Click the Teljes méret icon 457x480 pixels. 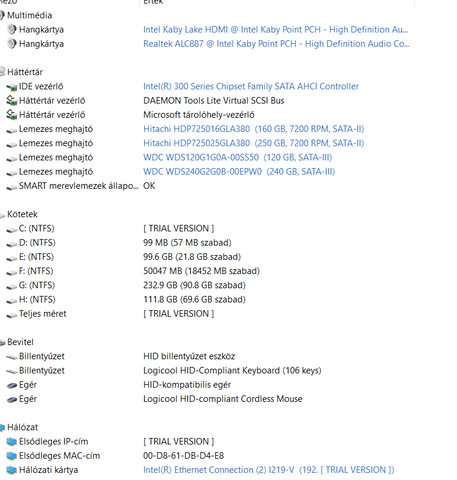click(12, 315)
